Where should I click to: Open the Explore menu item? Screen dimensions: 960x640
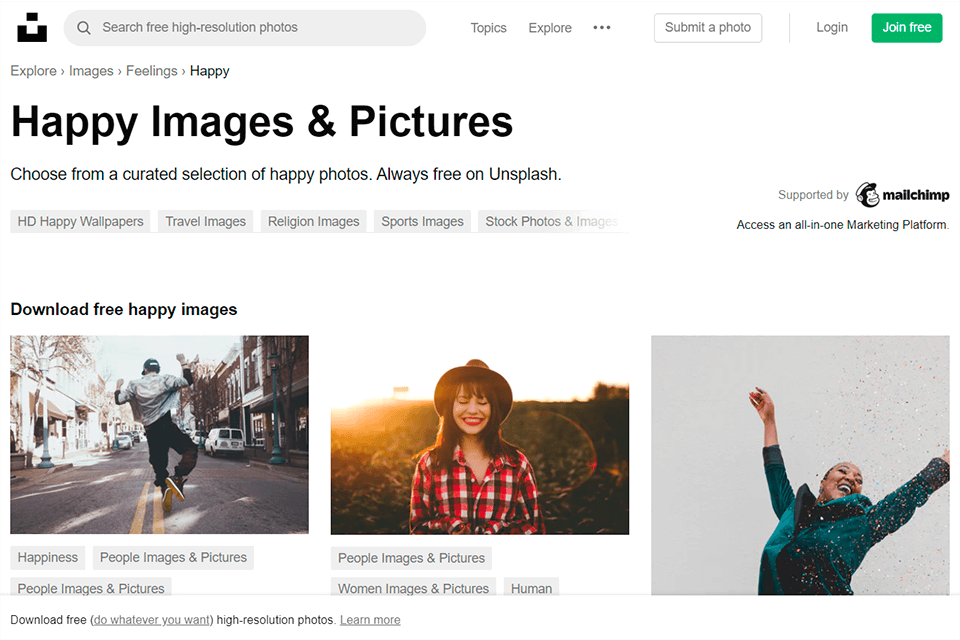549,28
